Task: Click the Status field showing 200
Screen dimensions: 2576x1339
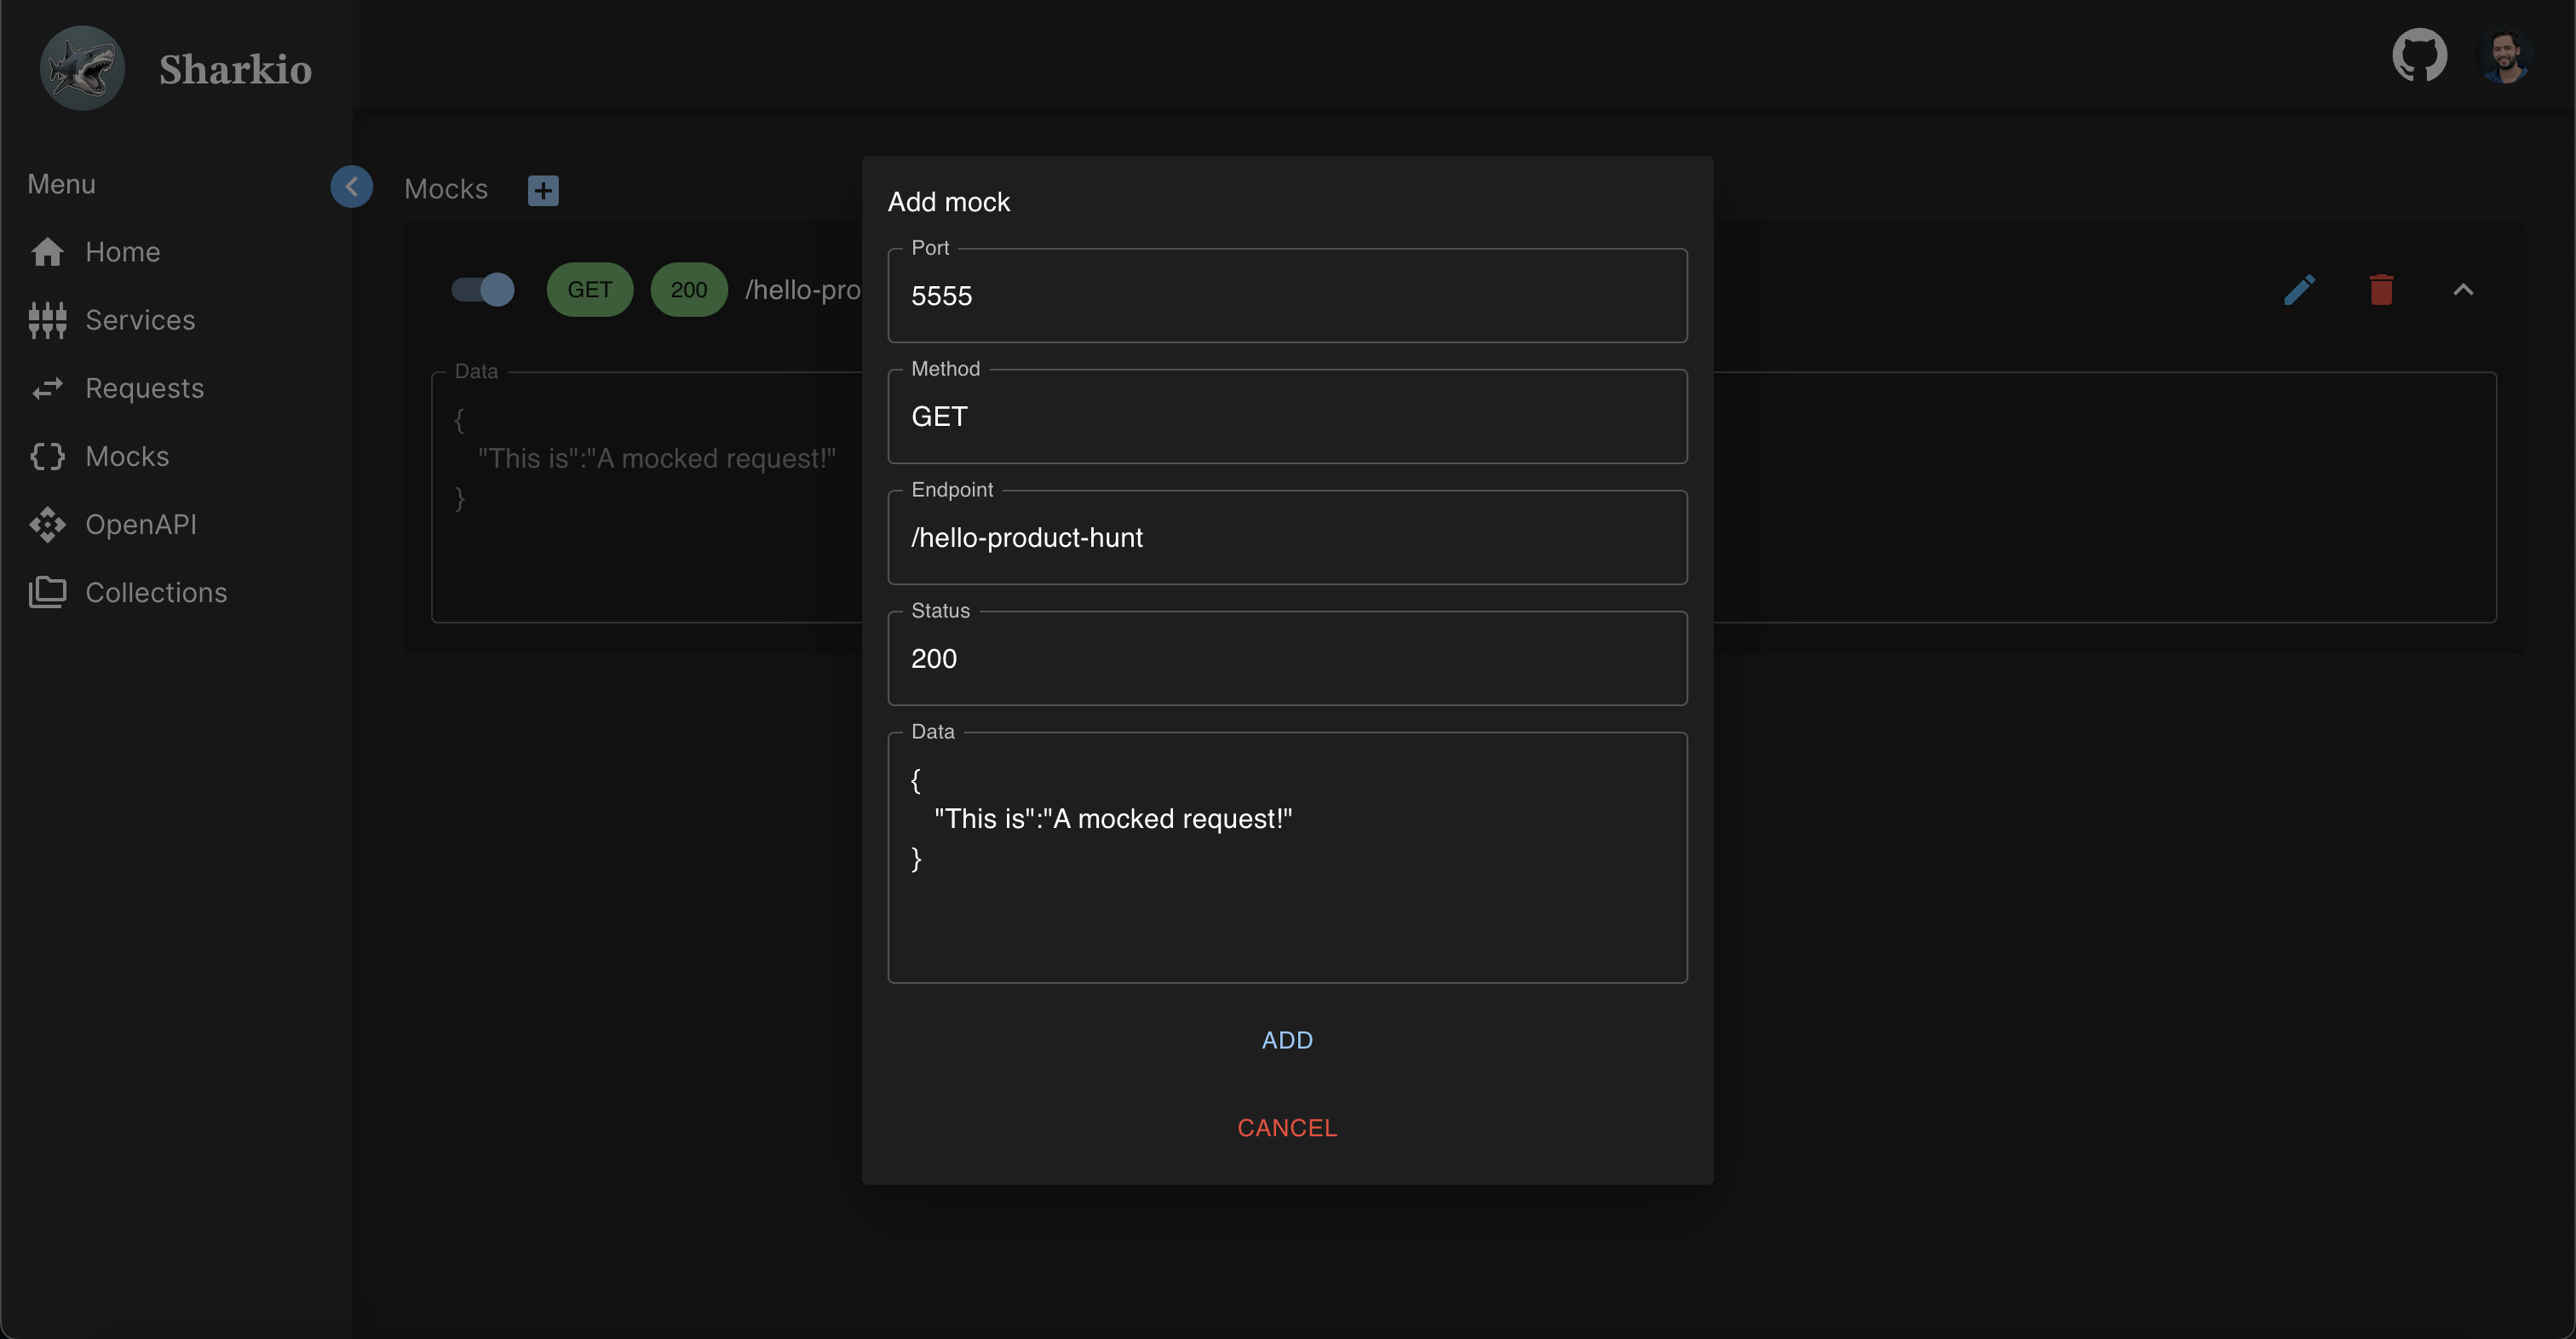Action: [x=1287, y=659]
